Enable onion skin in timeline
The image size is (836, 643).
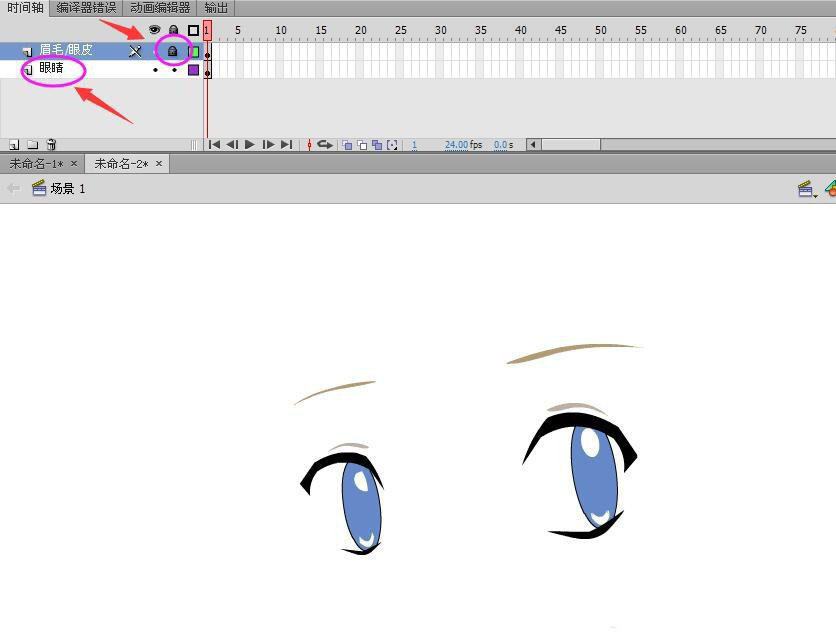347,145
